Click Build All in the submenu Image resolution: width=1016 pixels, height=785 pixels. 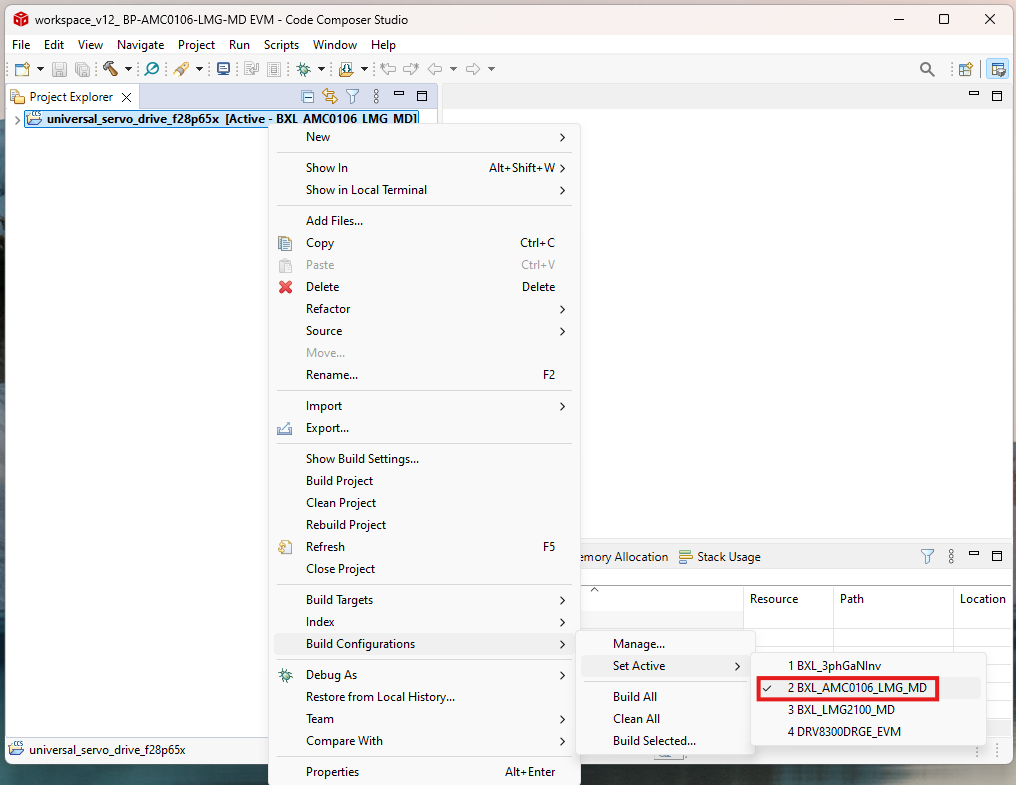point(634,697)
